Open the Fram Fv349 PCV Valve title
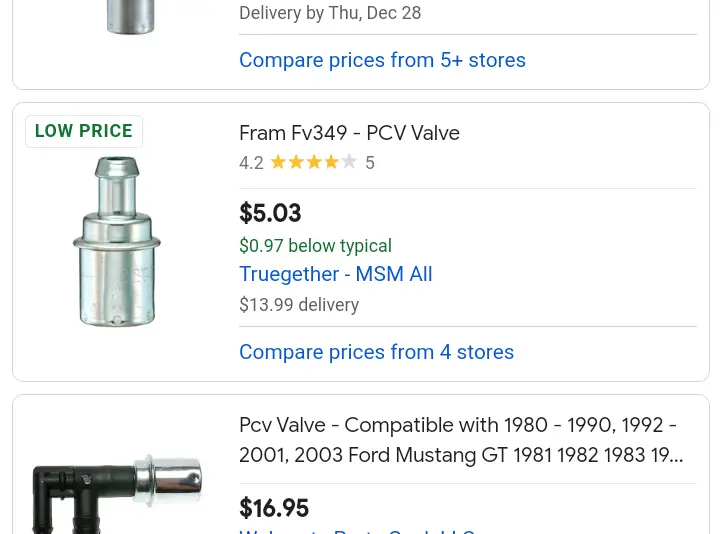The width and height of the screenshot is (720, 534). click(349, 133)
